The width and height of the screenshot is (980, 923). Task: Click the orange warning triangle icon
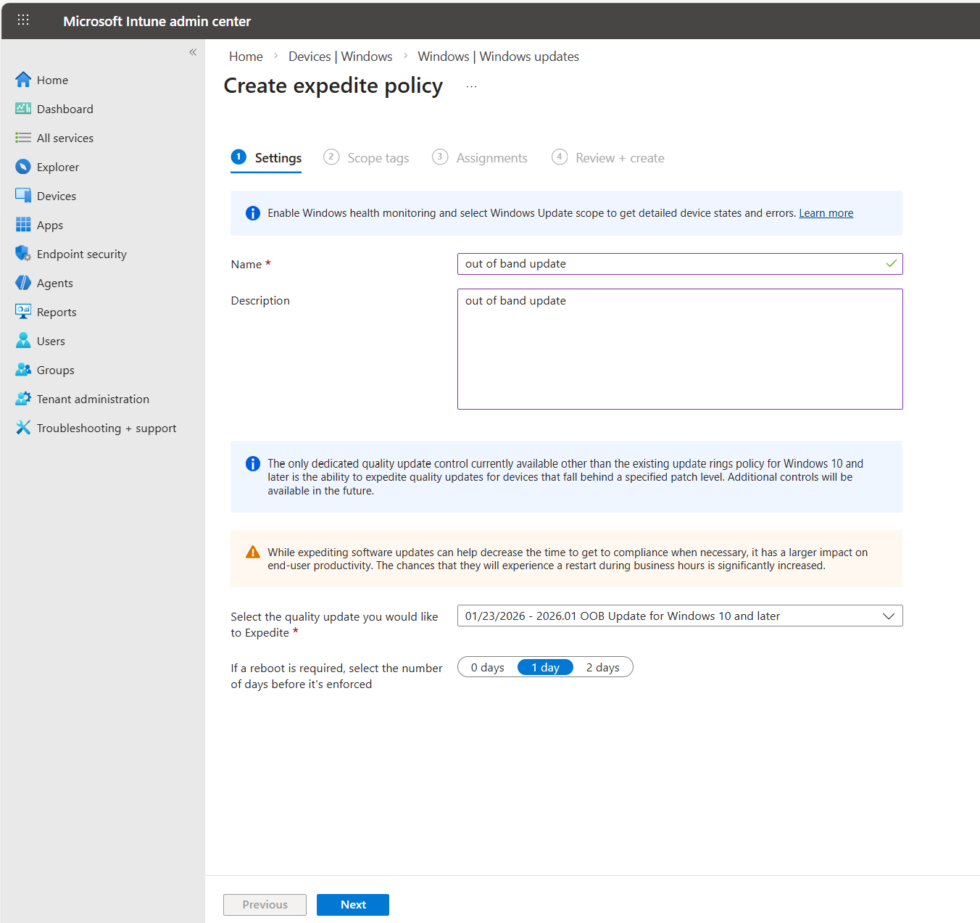coord(252,552)
